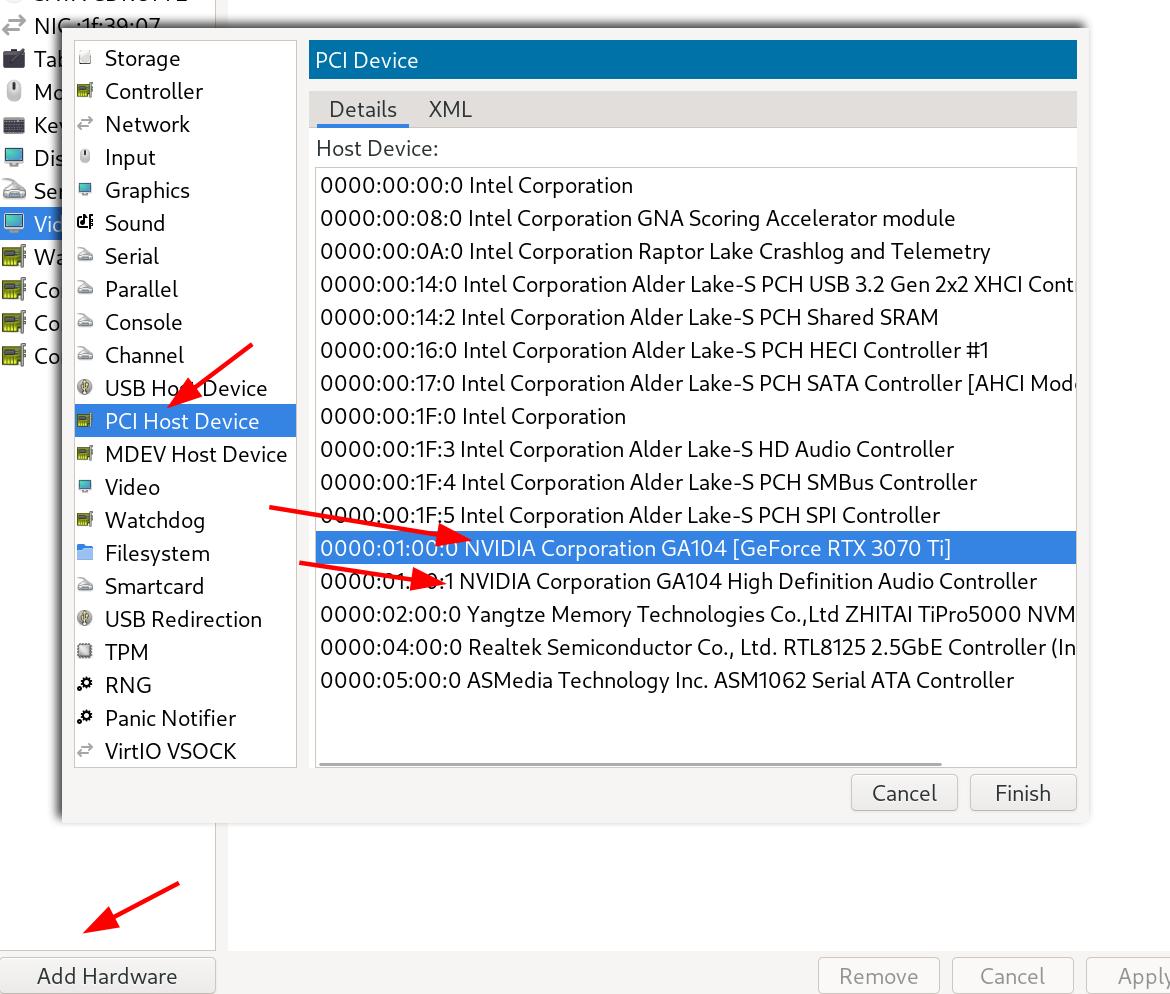This screenshot has height=994, width=1170.
Task: Select the Watchdog icon
Action: pyautogui.click(x=85, y=519)
